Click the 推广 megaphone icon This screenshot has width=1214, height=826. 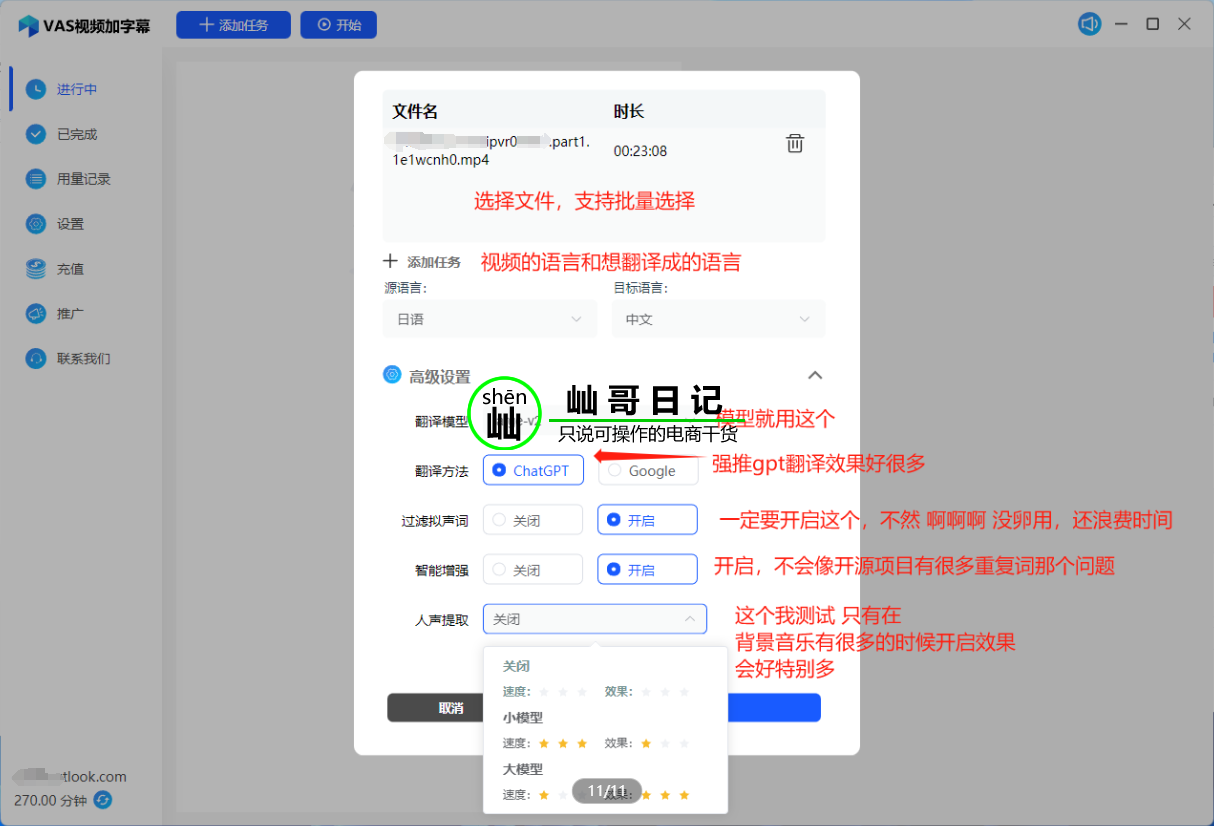[x=36, y=313]
